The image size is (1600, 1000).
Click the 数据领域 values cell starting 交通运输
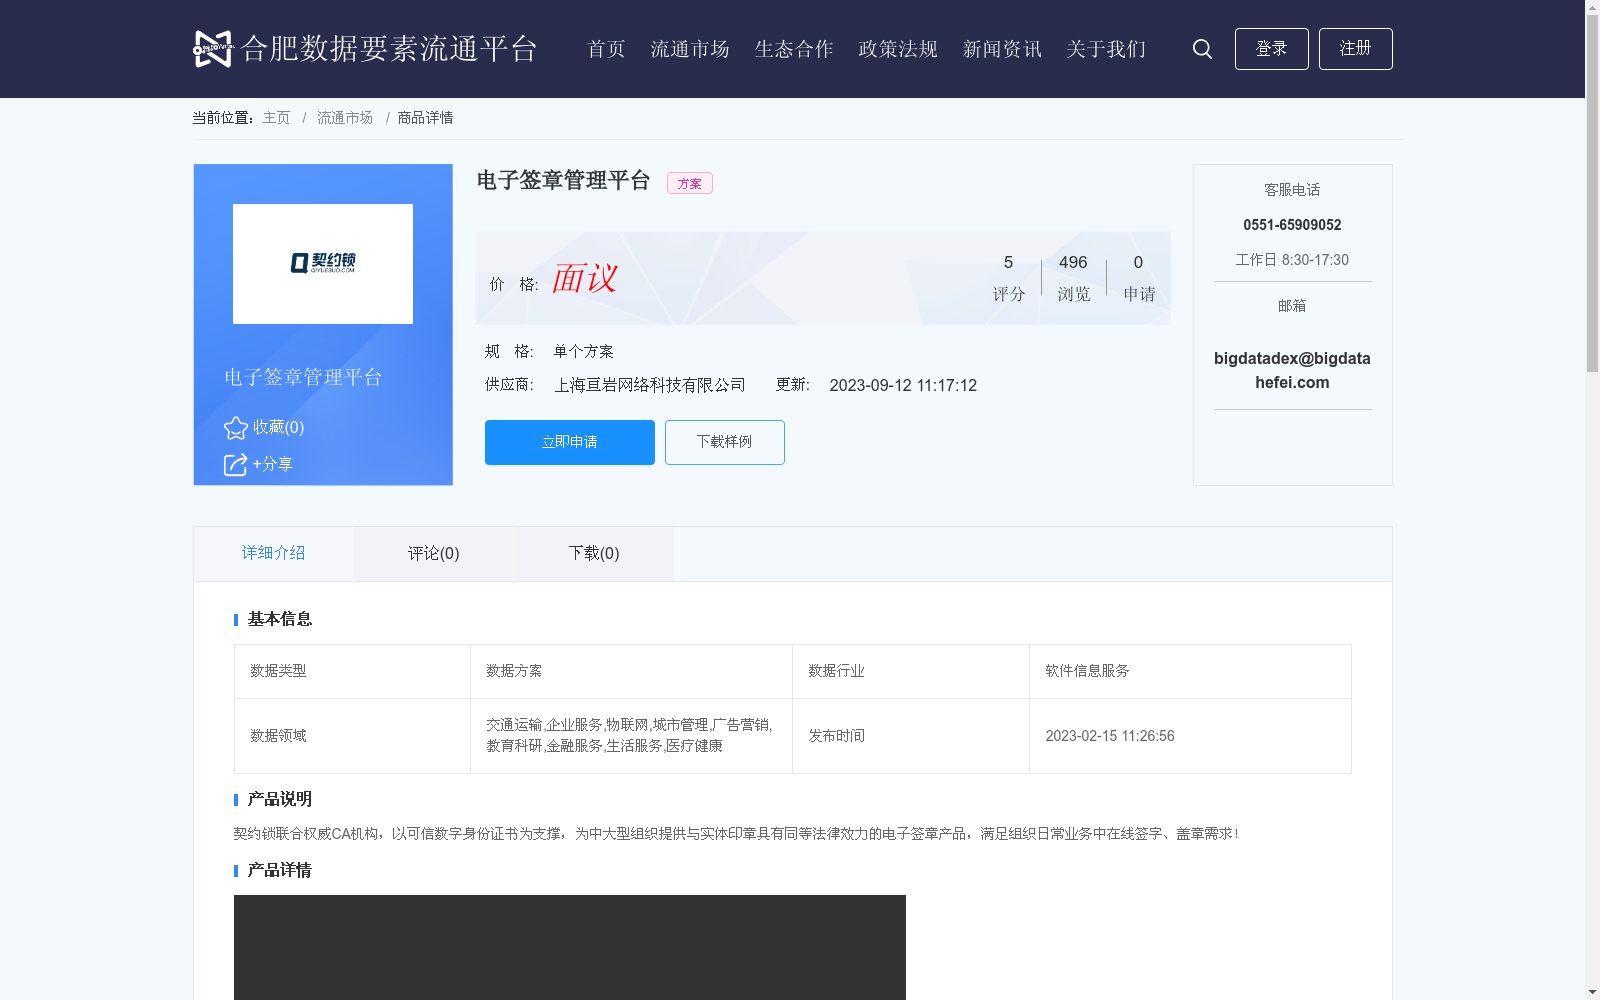tap(631, 736)
